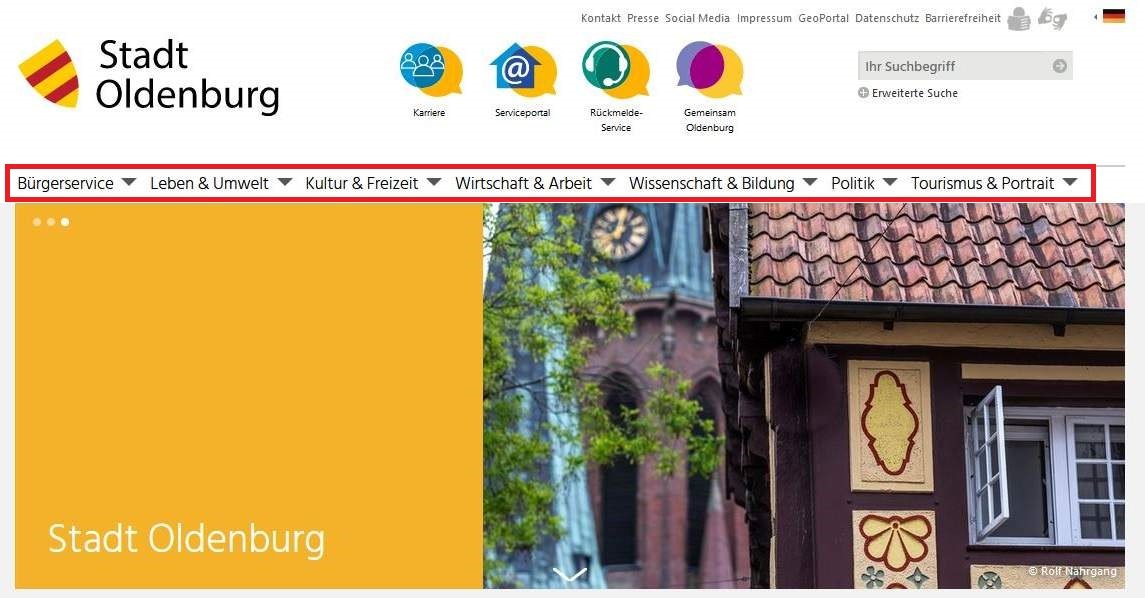Viewport: 1145px width, 598px height.
Task: Open the Wirtschaft & Arbeit menu
Action: click(x=524, y=183)
